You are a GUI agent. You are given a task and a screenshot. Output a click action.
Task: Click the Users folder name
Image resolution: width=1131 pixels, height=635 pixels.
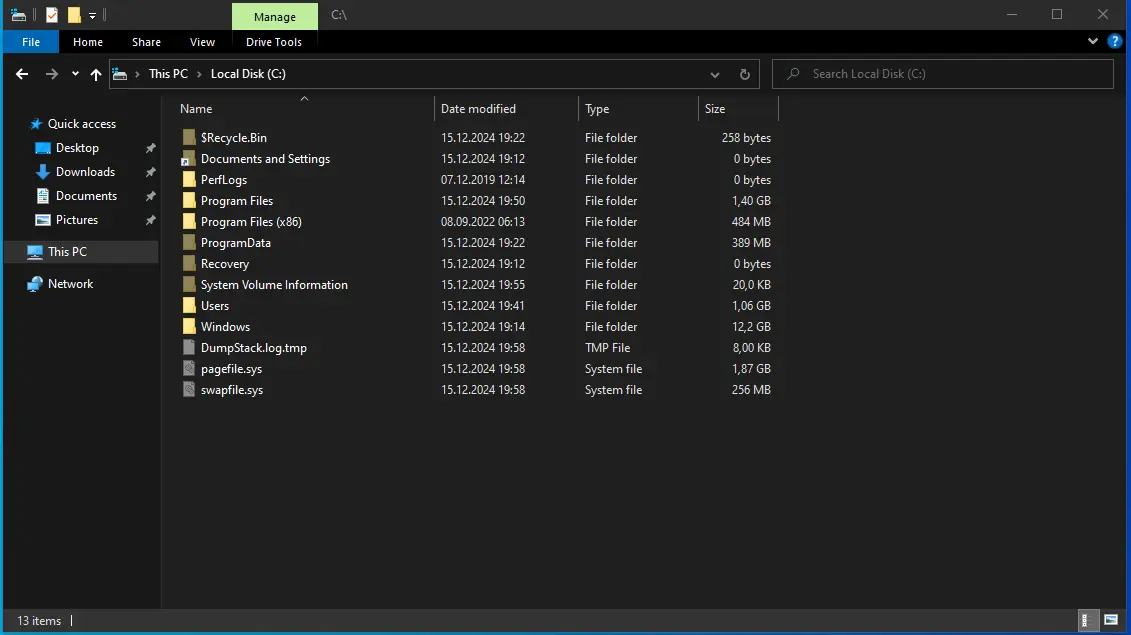215,306
